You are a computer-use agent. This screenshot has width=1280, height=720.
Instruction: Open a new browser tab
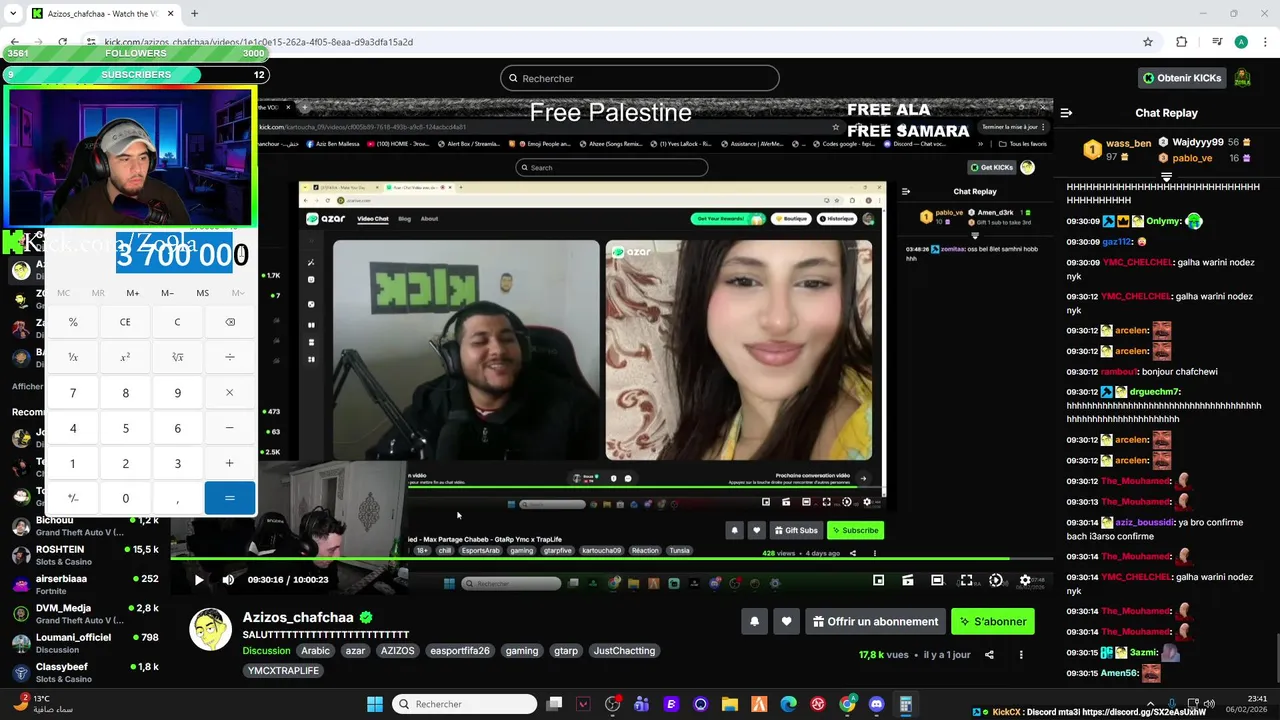pos(194,14)
